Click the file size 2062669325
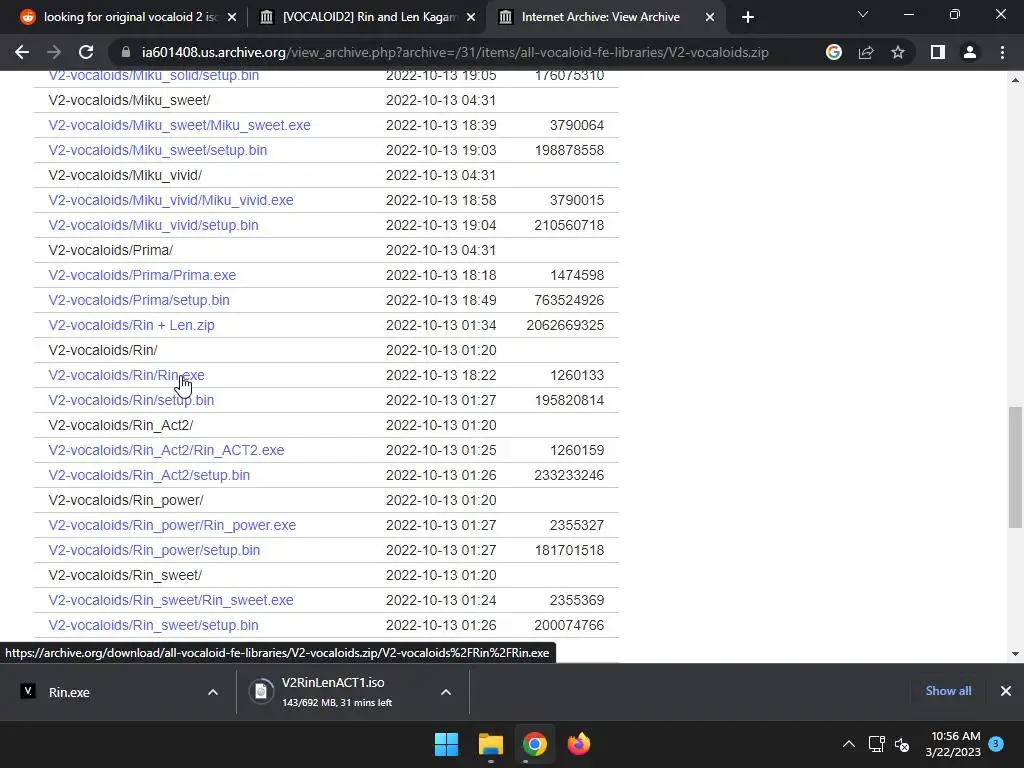1024x768 pixels. point(565,325)
